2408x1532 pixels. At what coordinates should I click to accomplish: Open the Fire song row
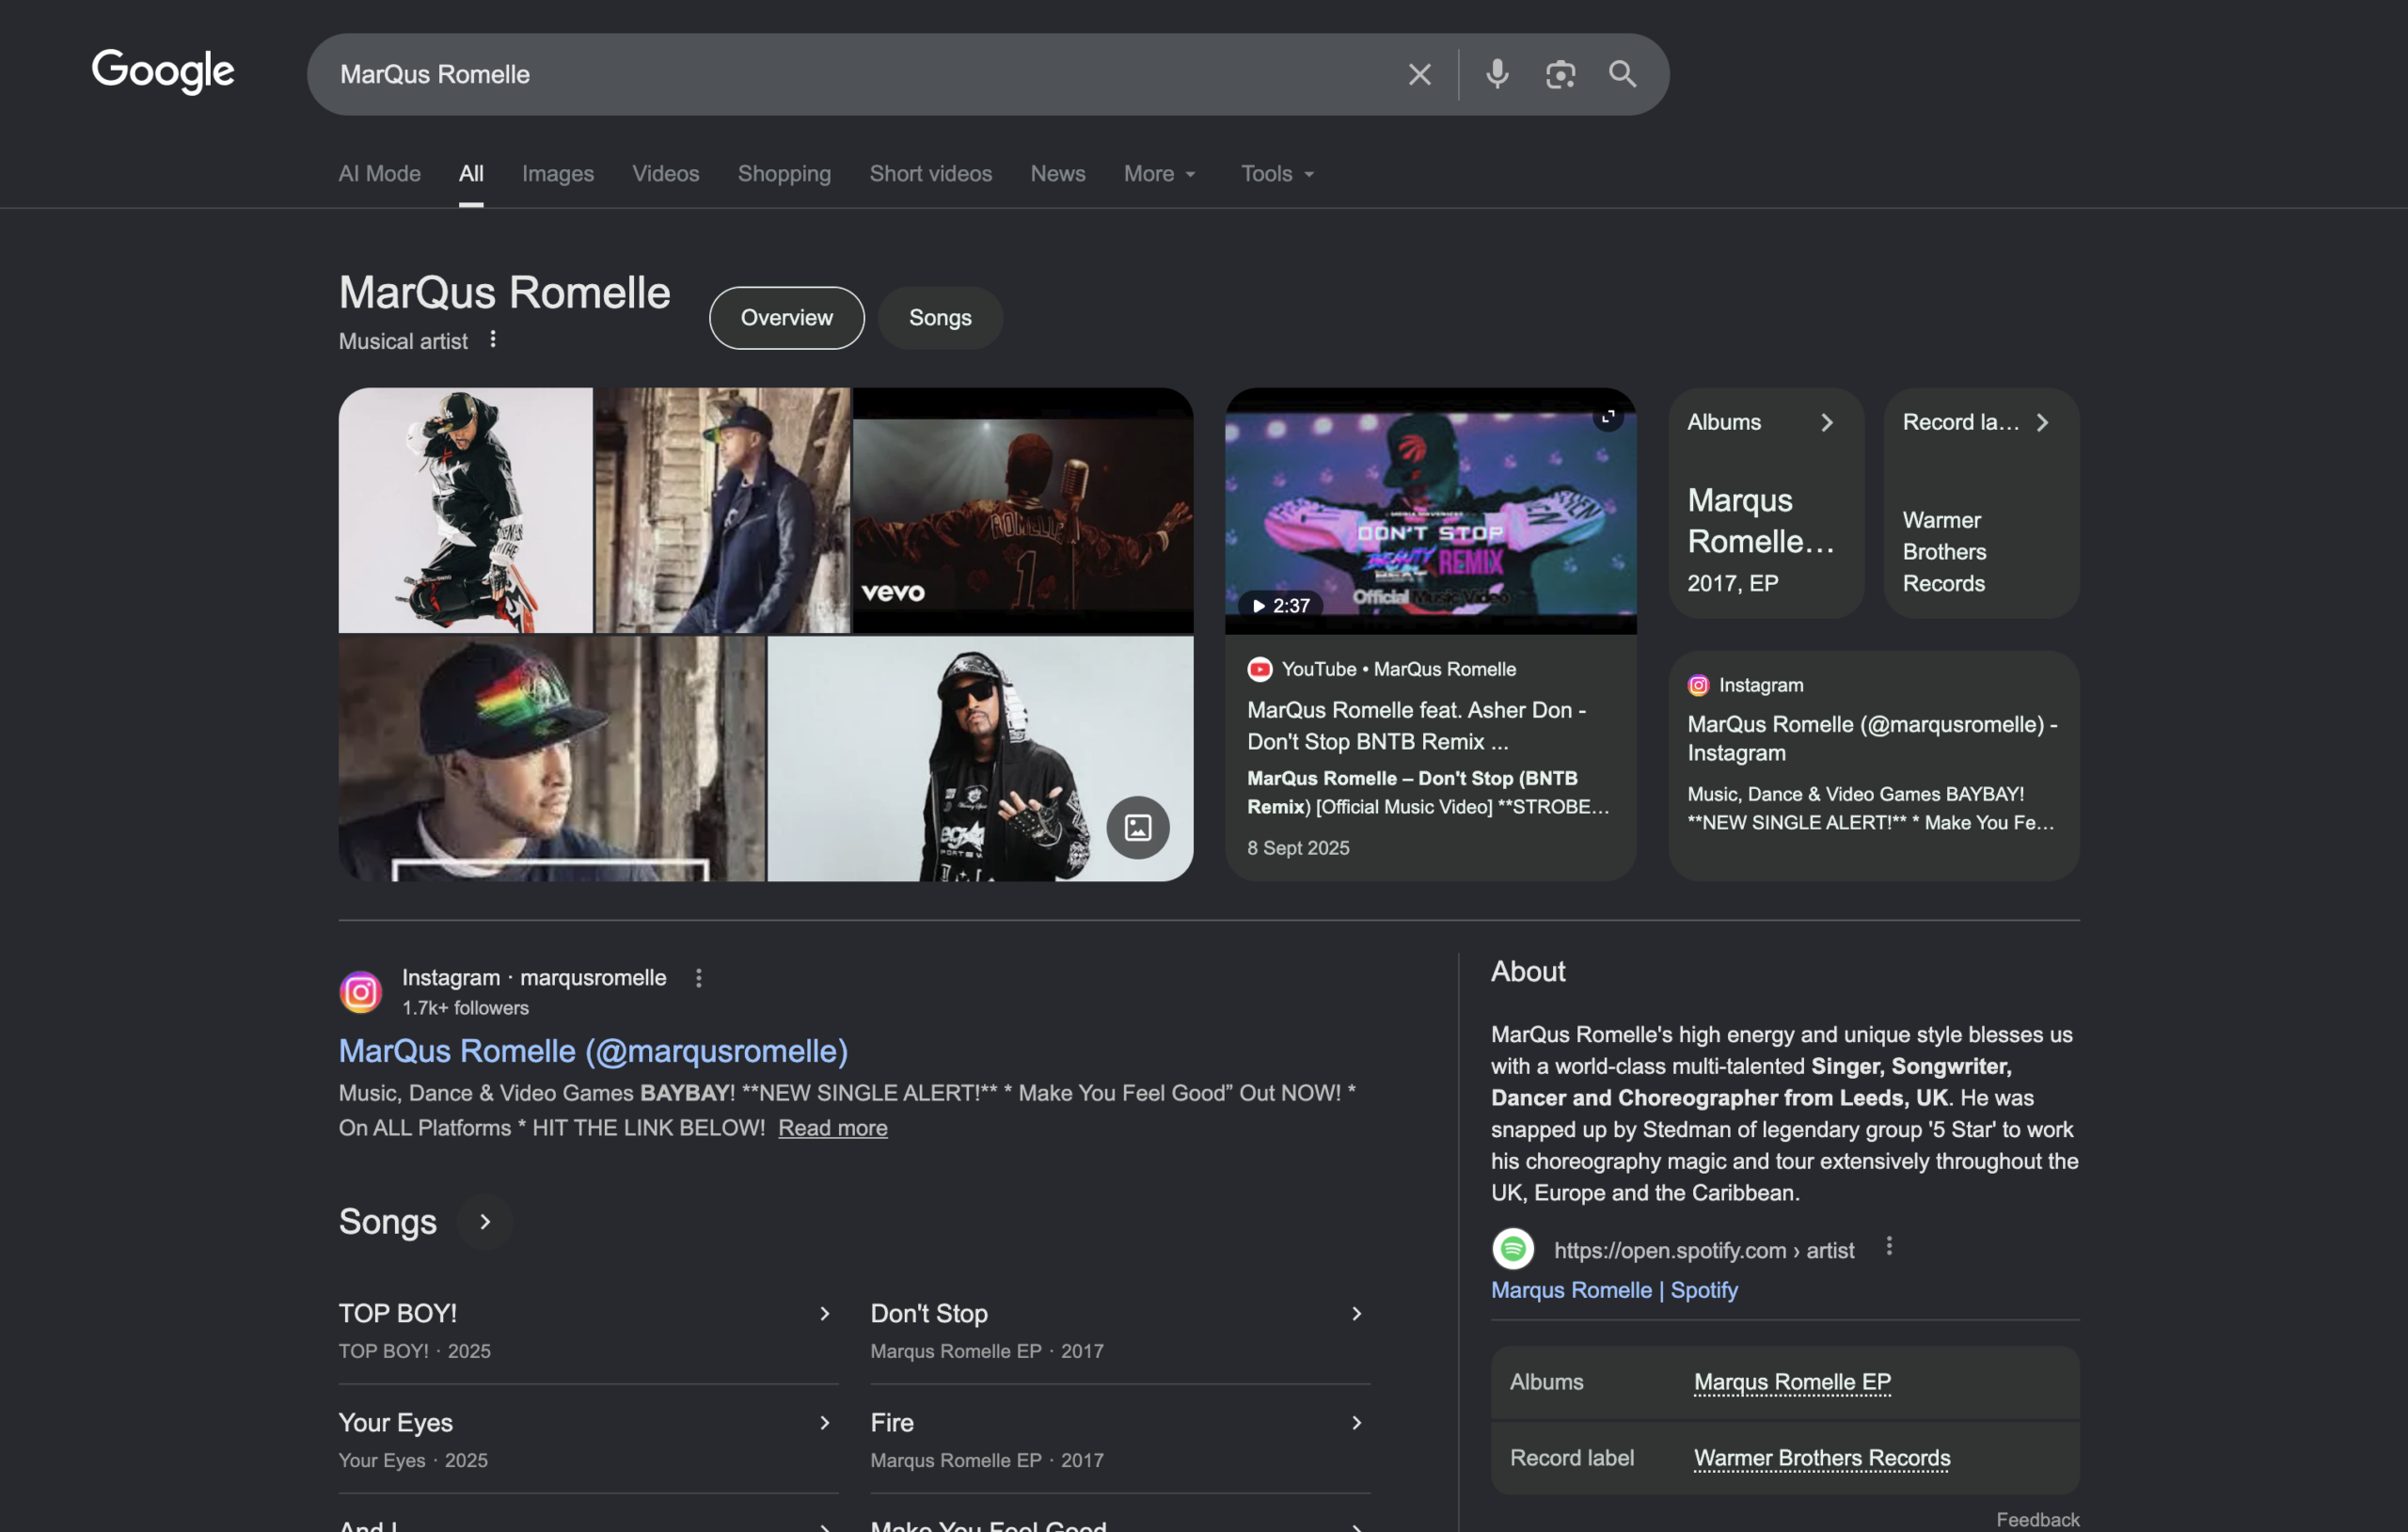pyautogui.click(x=1121, y=1440)
